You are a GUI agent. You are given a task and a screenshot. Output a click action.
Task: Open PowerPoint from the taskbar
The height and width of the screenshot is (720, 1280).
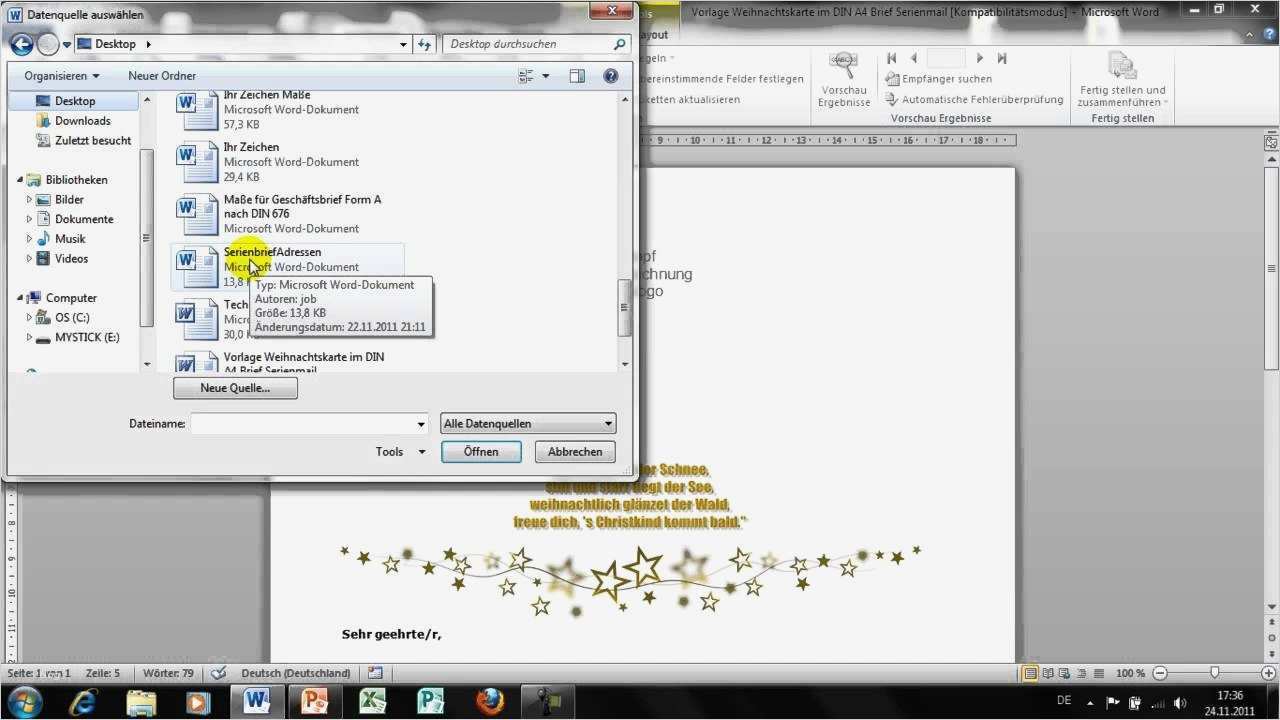pyautogui.click(x=315, y=701)
